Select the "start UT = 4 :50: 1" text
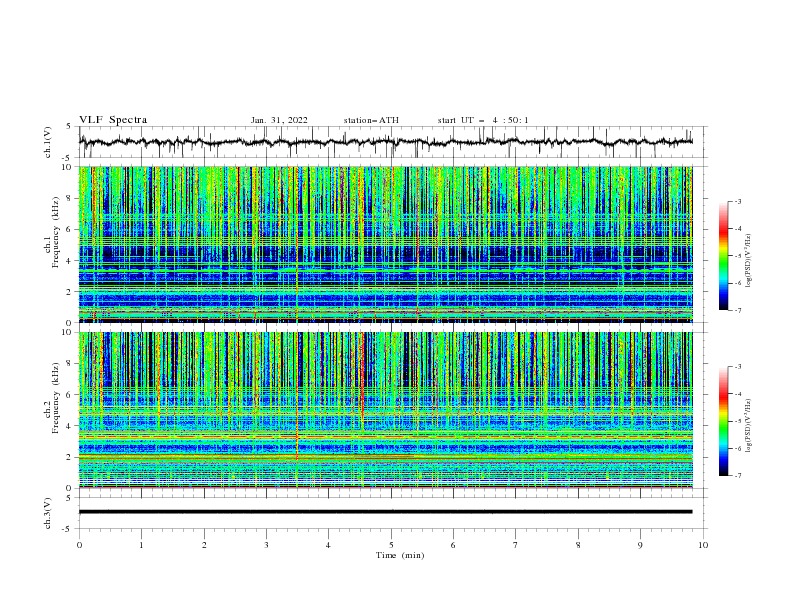The height and width of the screenshot is (612, 792). click(x=483, y=120)
